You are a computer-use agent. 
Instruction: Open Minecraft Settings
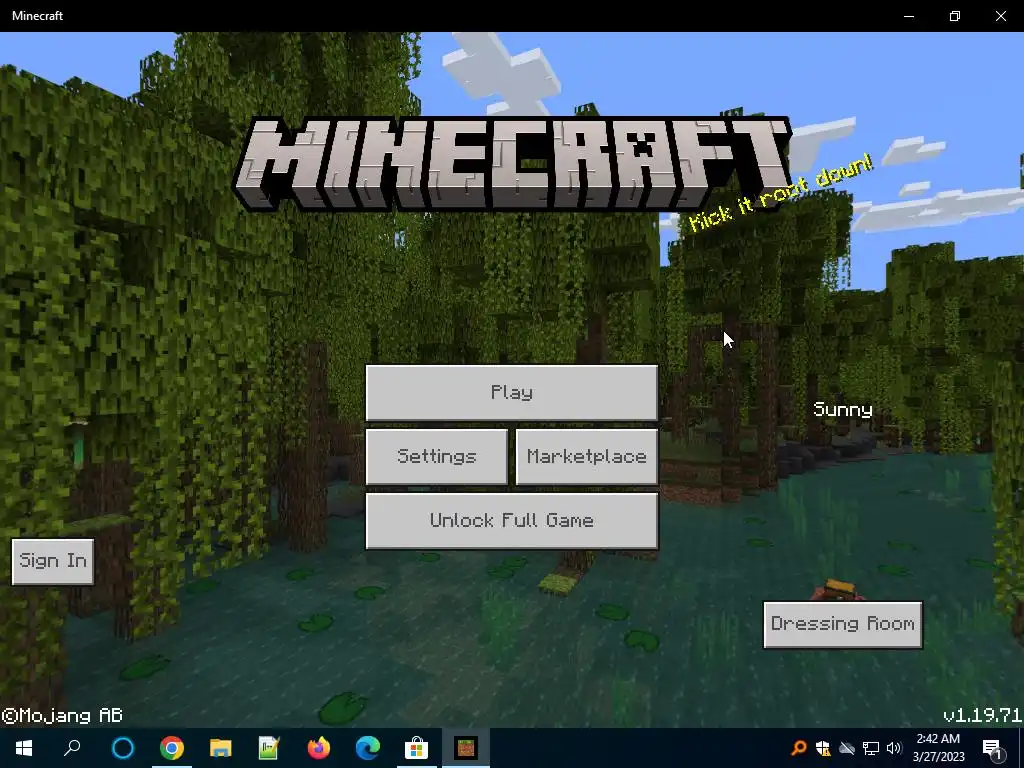(x=436, y=456)
